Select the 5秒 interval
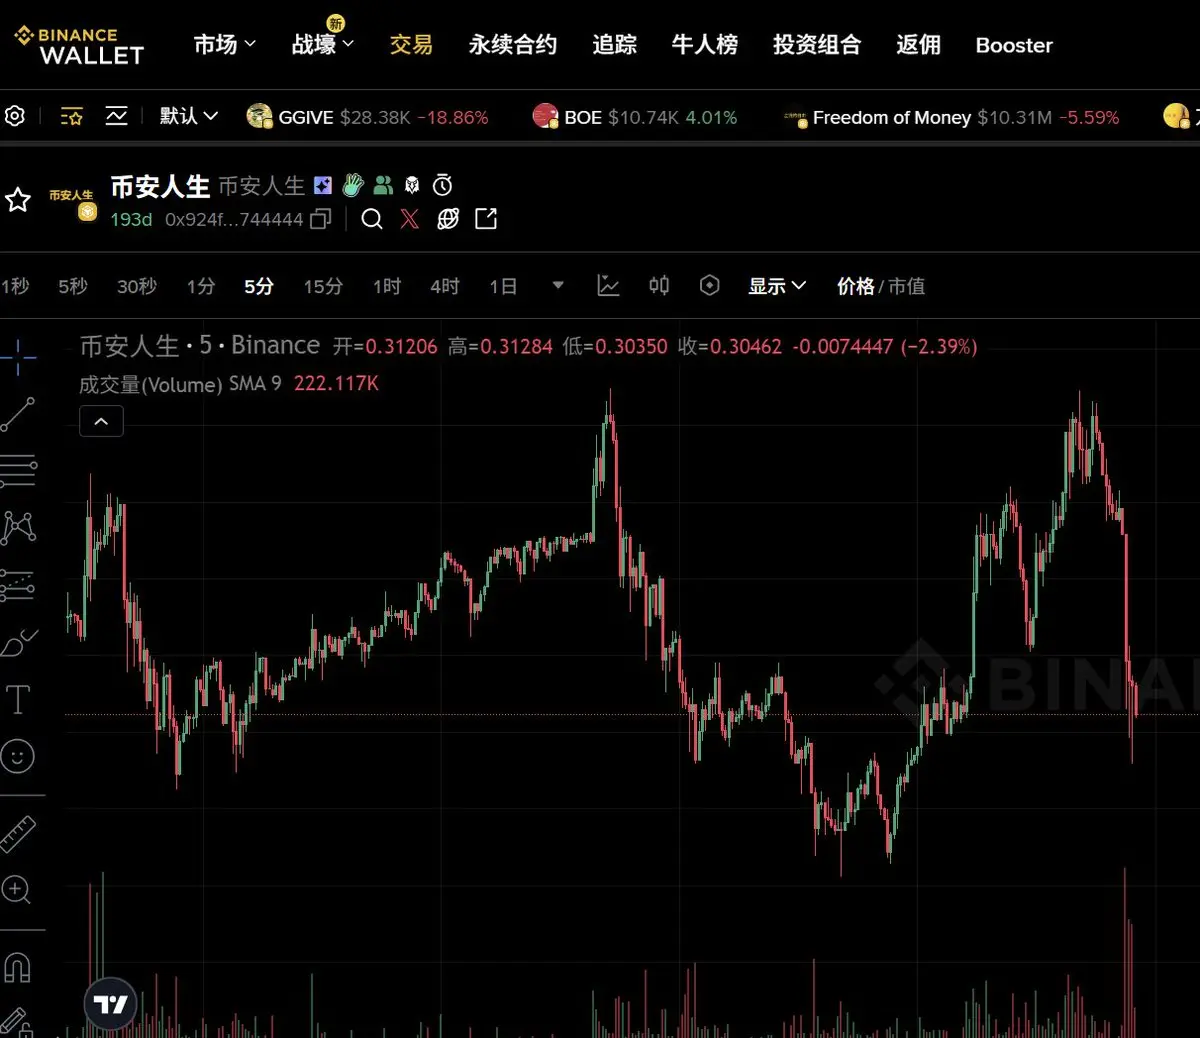Screen dimensions: 1200x1038 click(73, 286)
